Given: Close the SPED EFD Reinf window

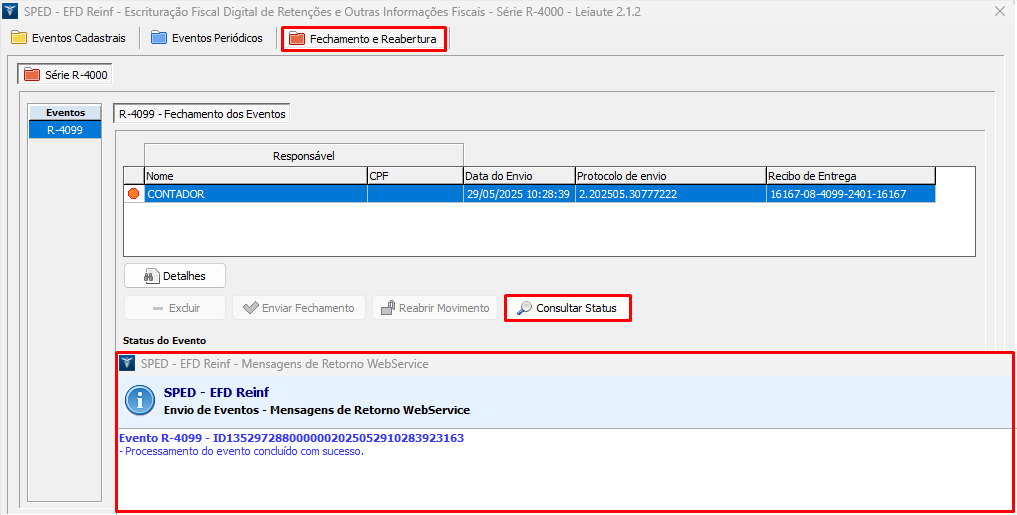Looking at the screenshot, I should tap(999, 11).
